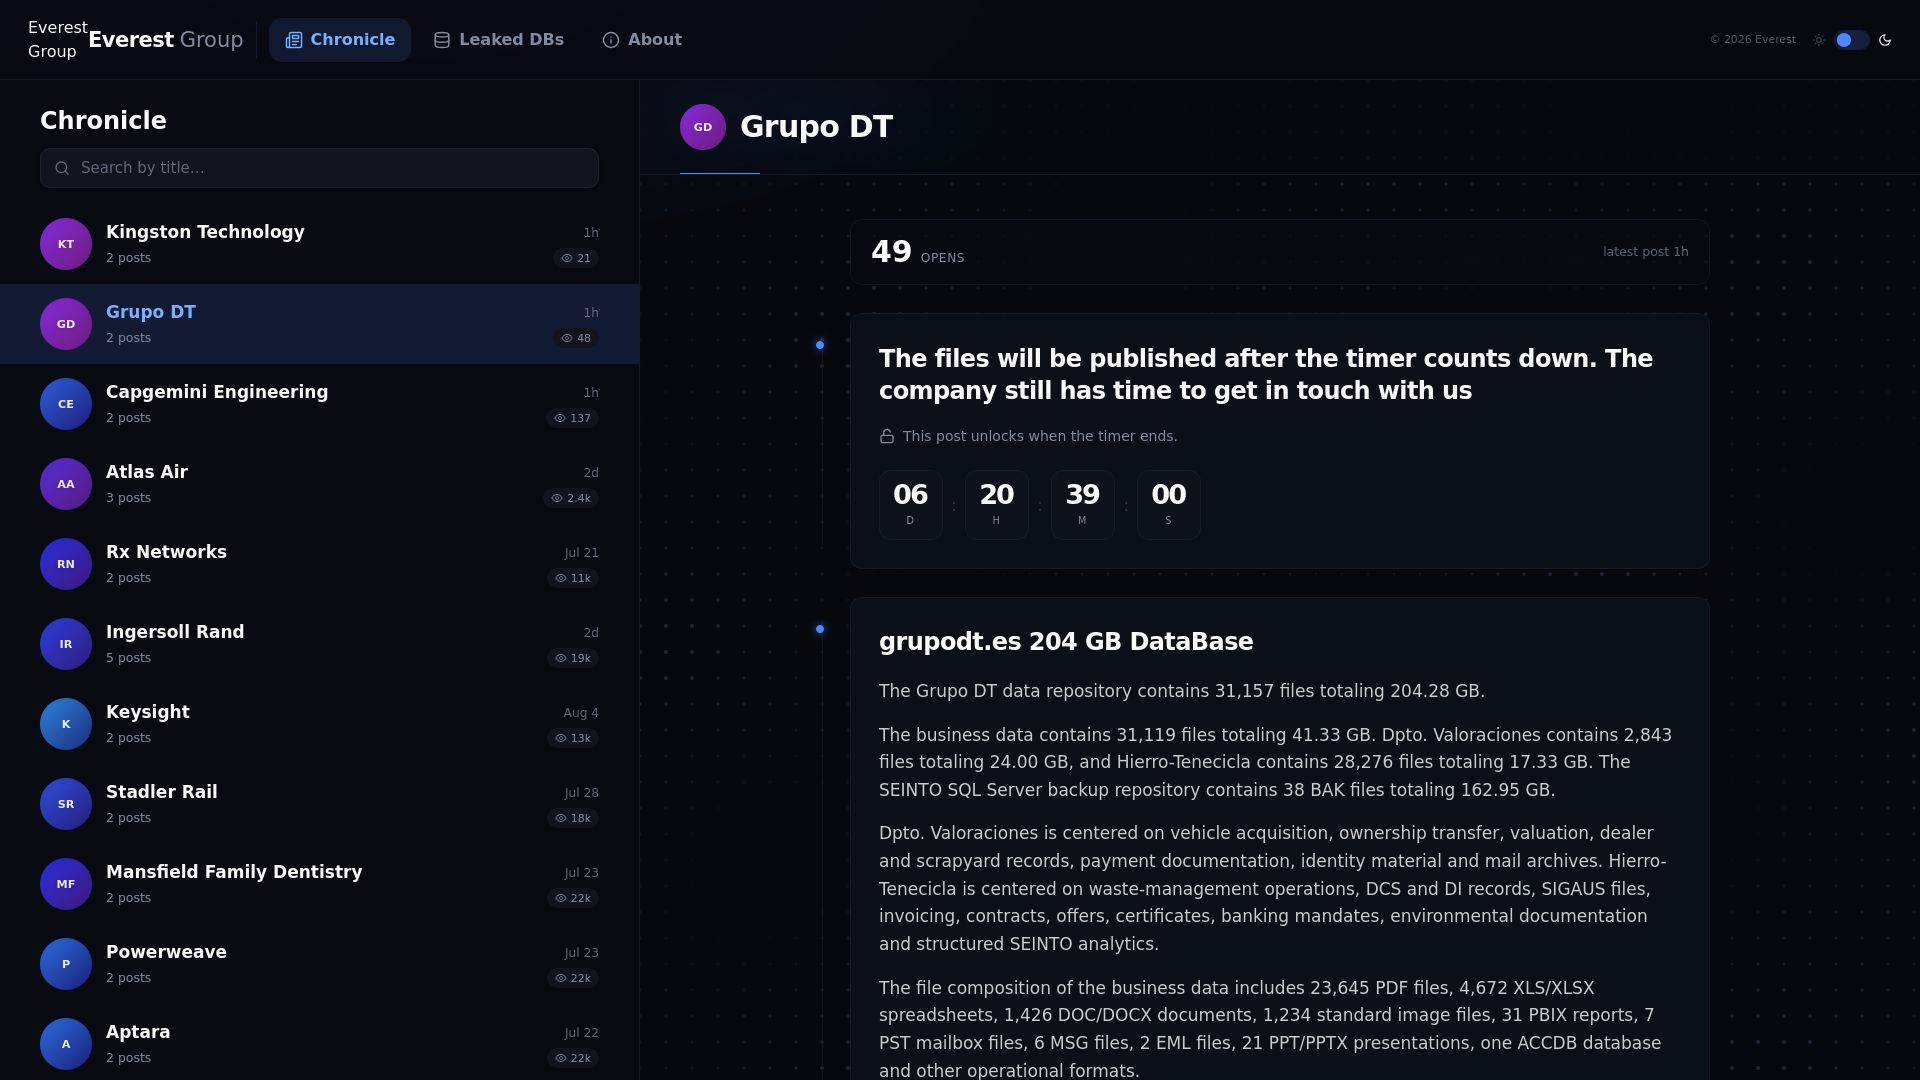Click the 'grupodt.es 204 GB DataBase' heading
This screenshot has width=1920, height=1080.
[1066, 642]
